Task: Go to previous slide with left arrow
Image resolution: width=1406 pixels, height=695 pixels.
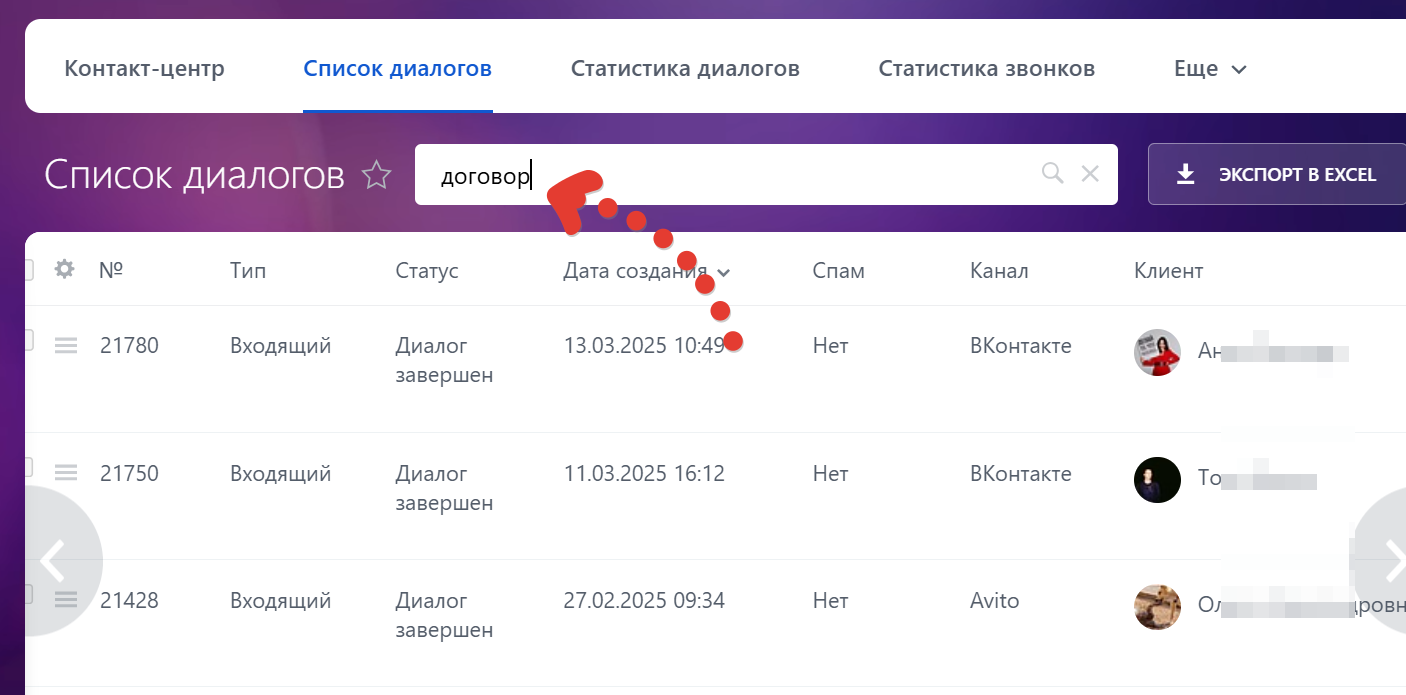Action: click(52, 561)
